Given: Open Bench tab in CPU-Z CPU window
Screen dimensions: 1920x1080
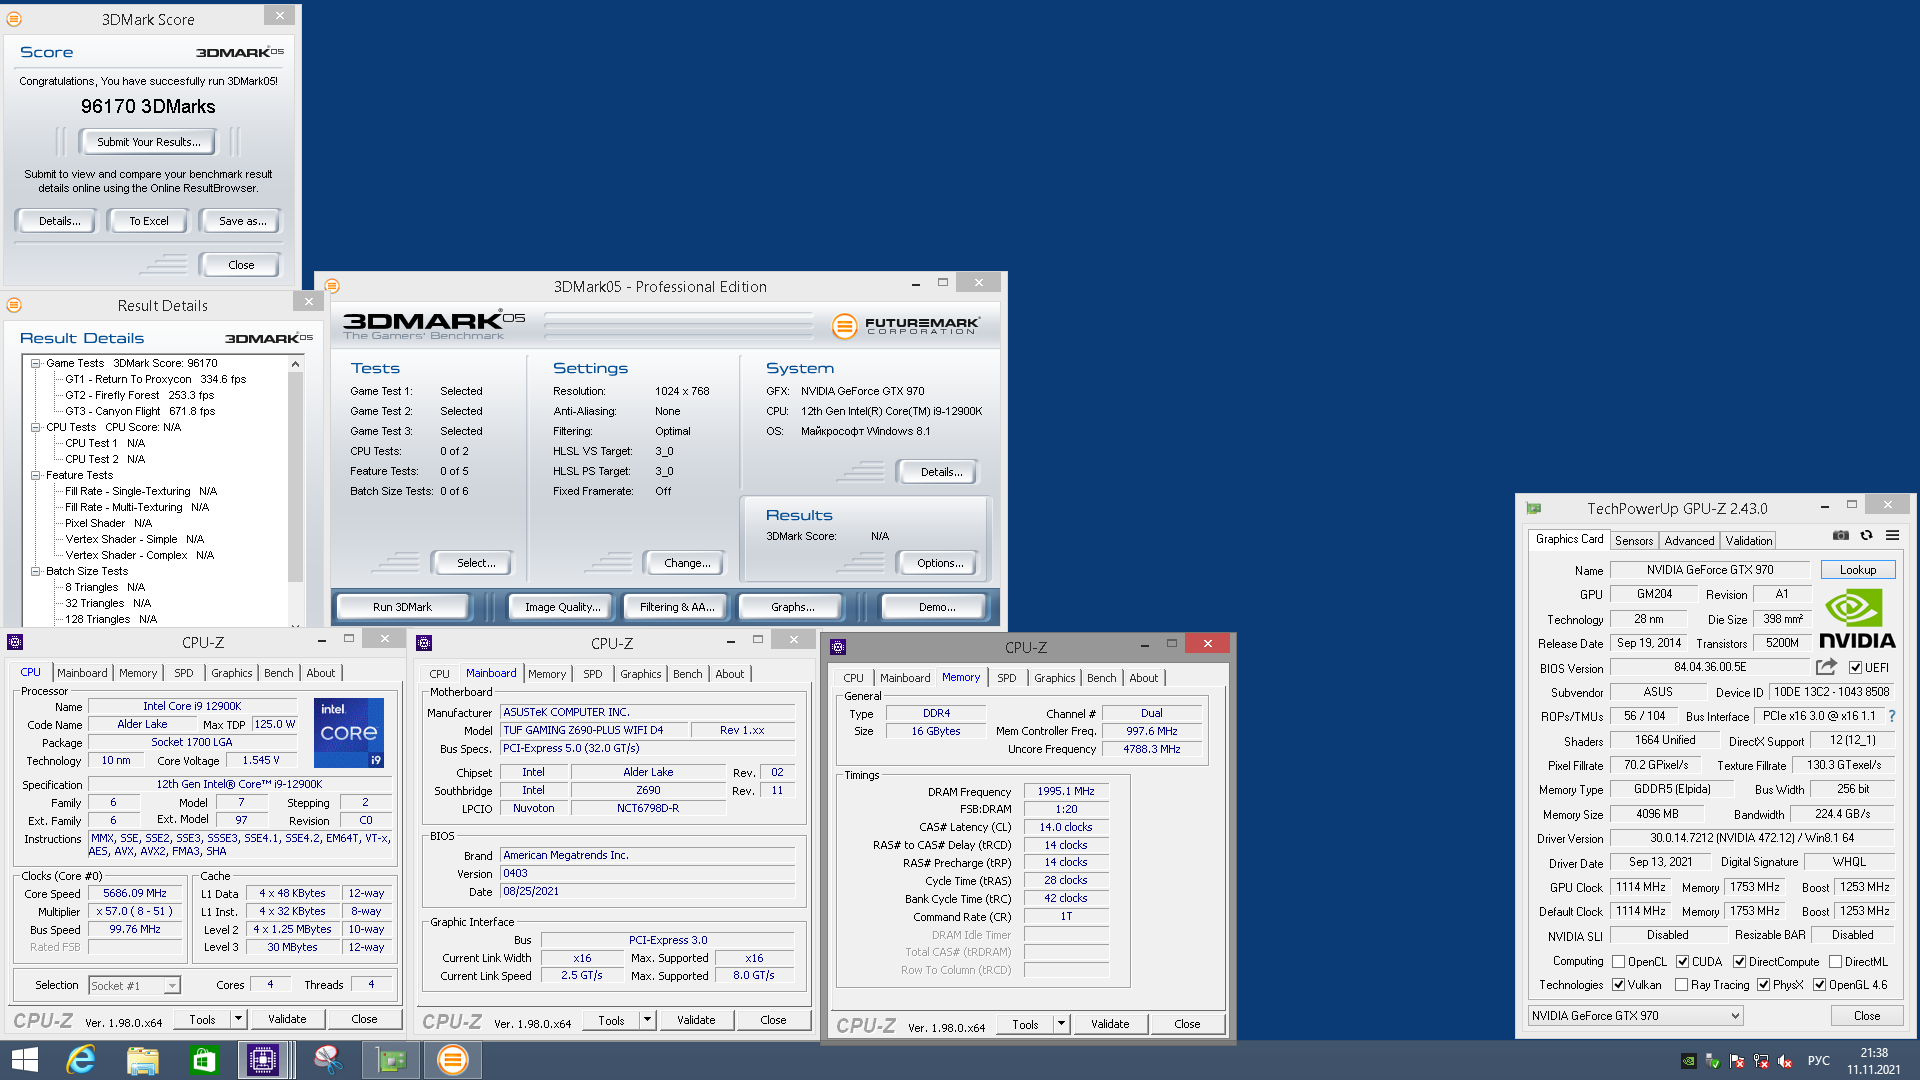Looking at the screenshot, I should 278,673.
